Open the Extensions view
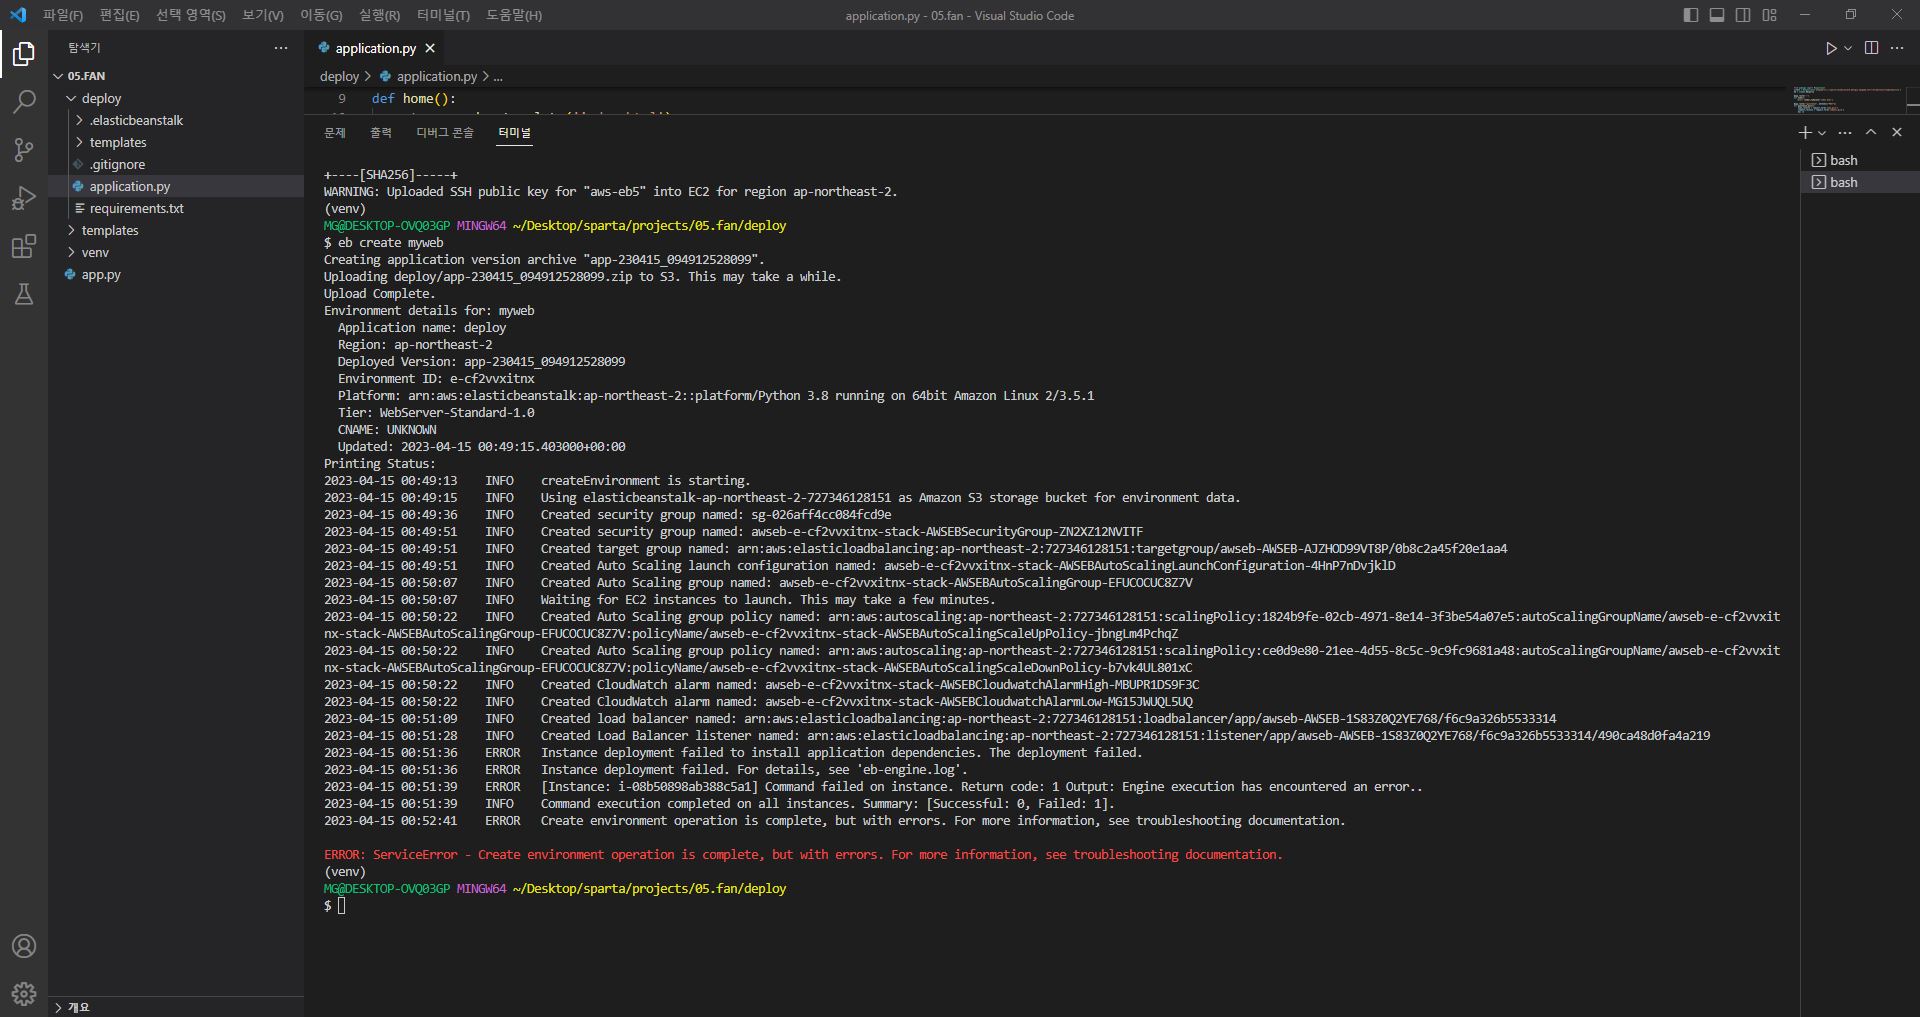This screenshot has width=1920, height=1017. click(24, 246)
